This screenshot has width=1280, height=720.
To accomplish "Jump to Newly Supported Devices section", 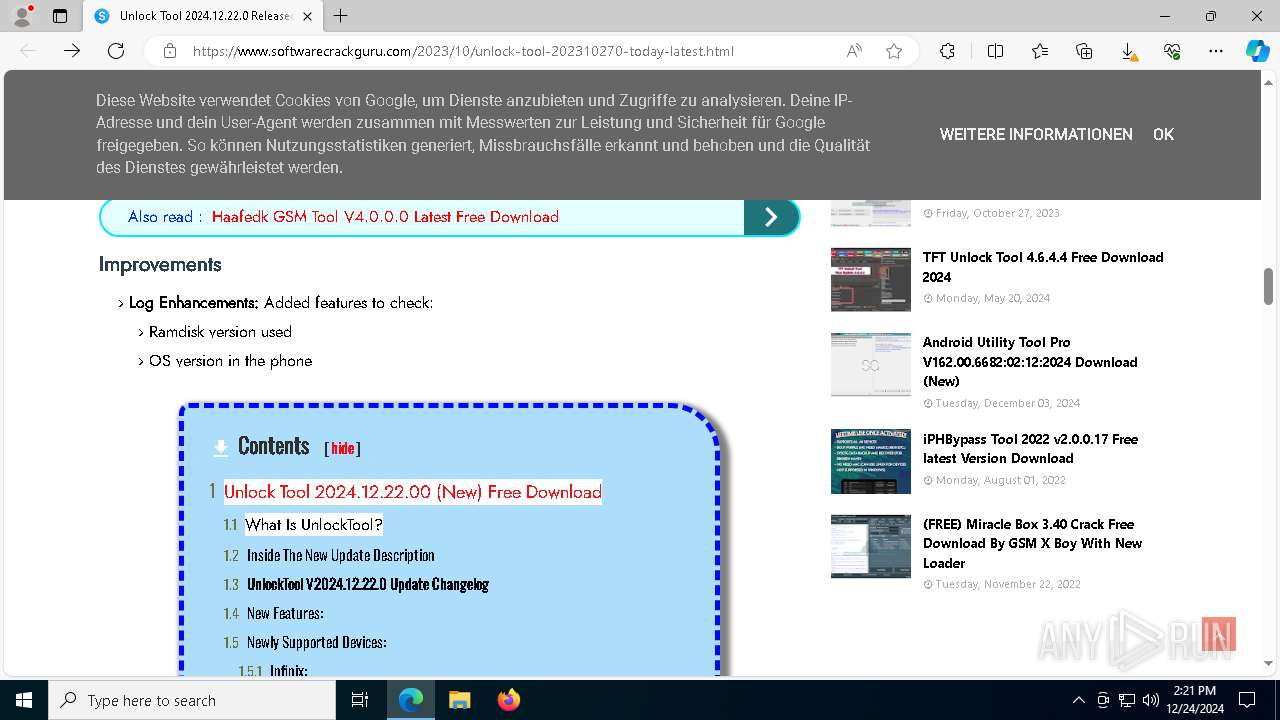I will point(317,642).
